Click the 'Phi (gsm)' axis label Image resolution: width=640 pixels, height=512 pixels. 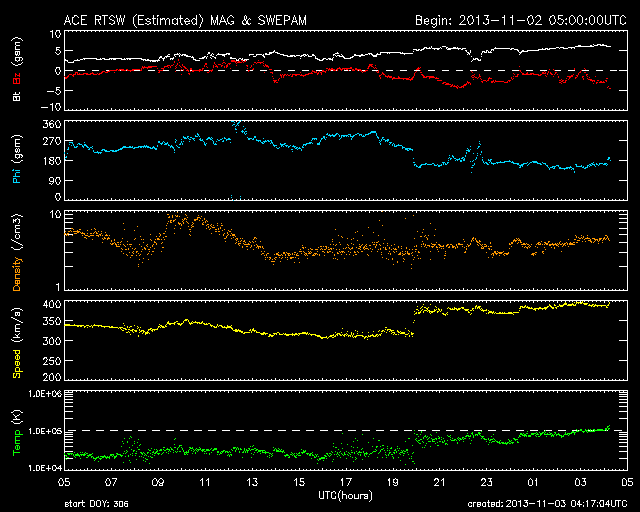coord(17,159)
